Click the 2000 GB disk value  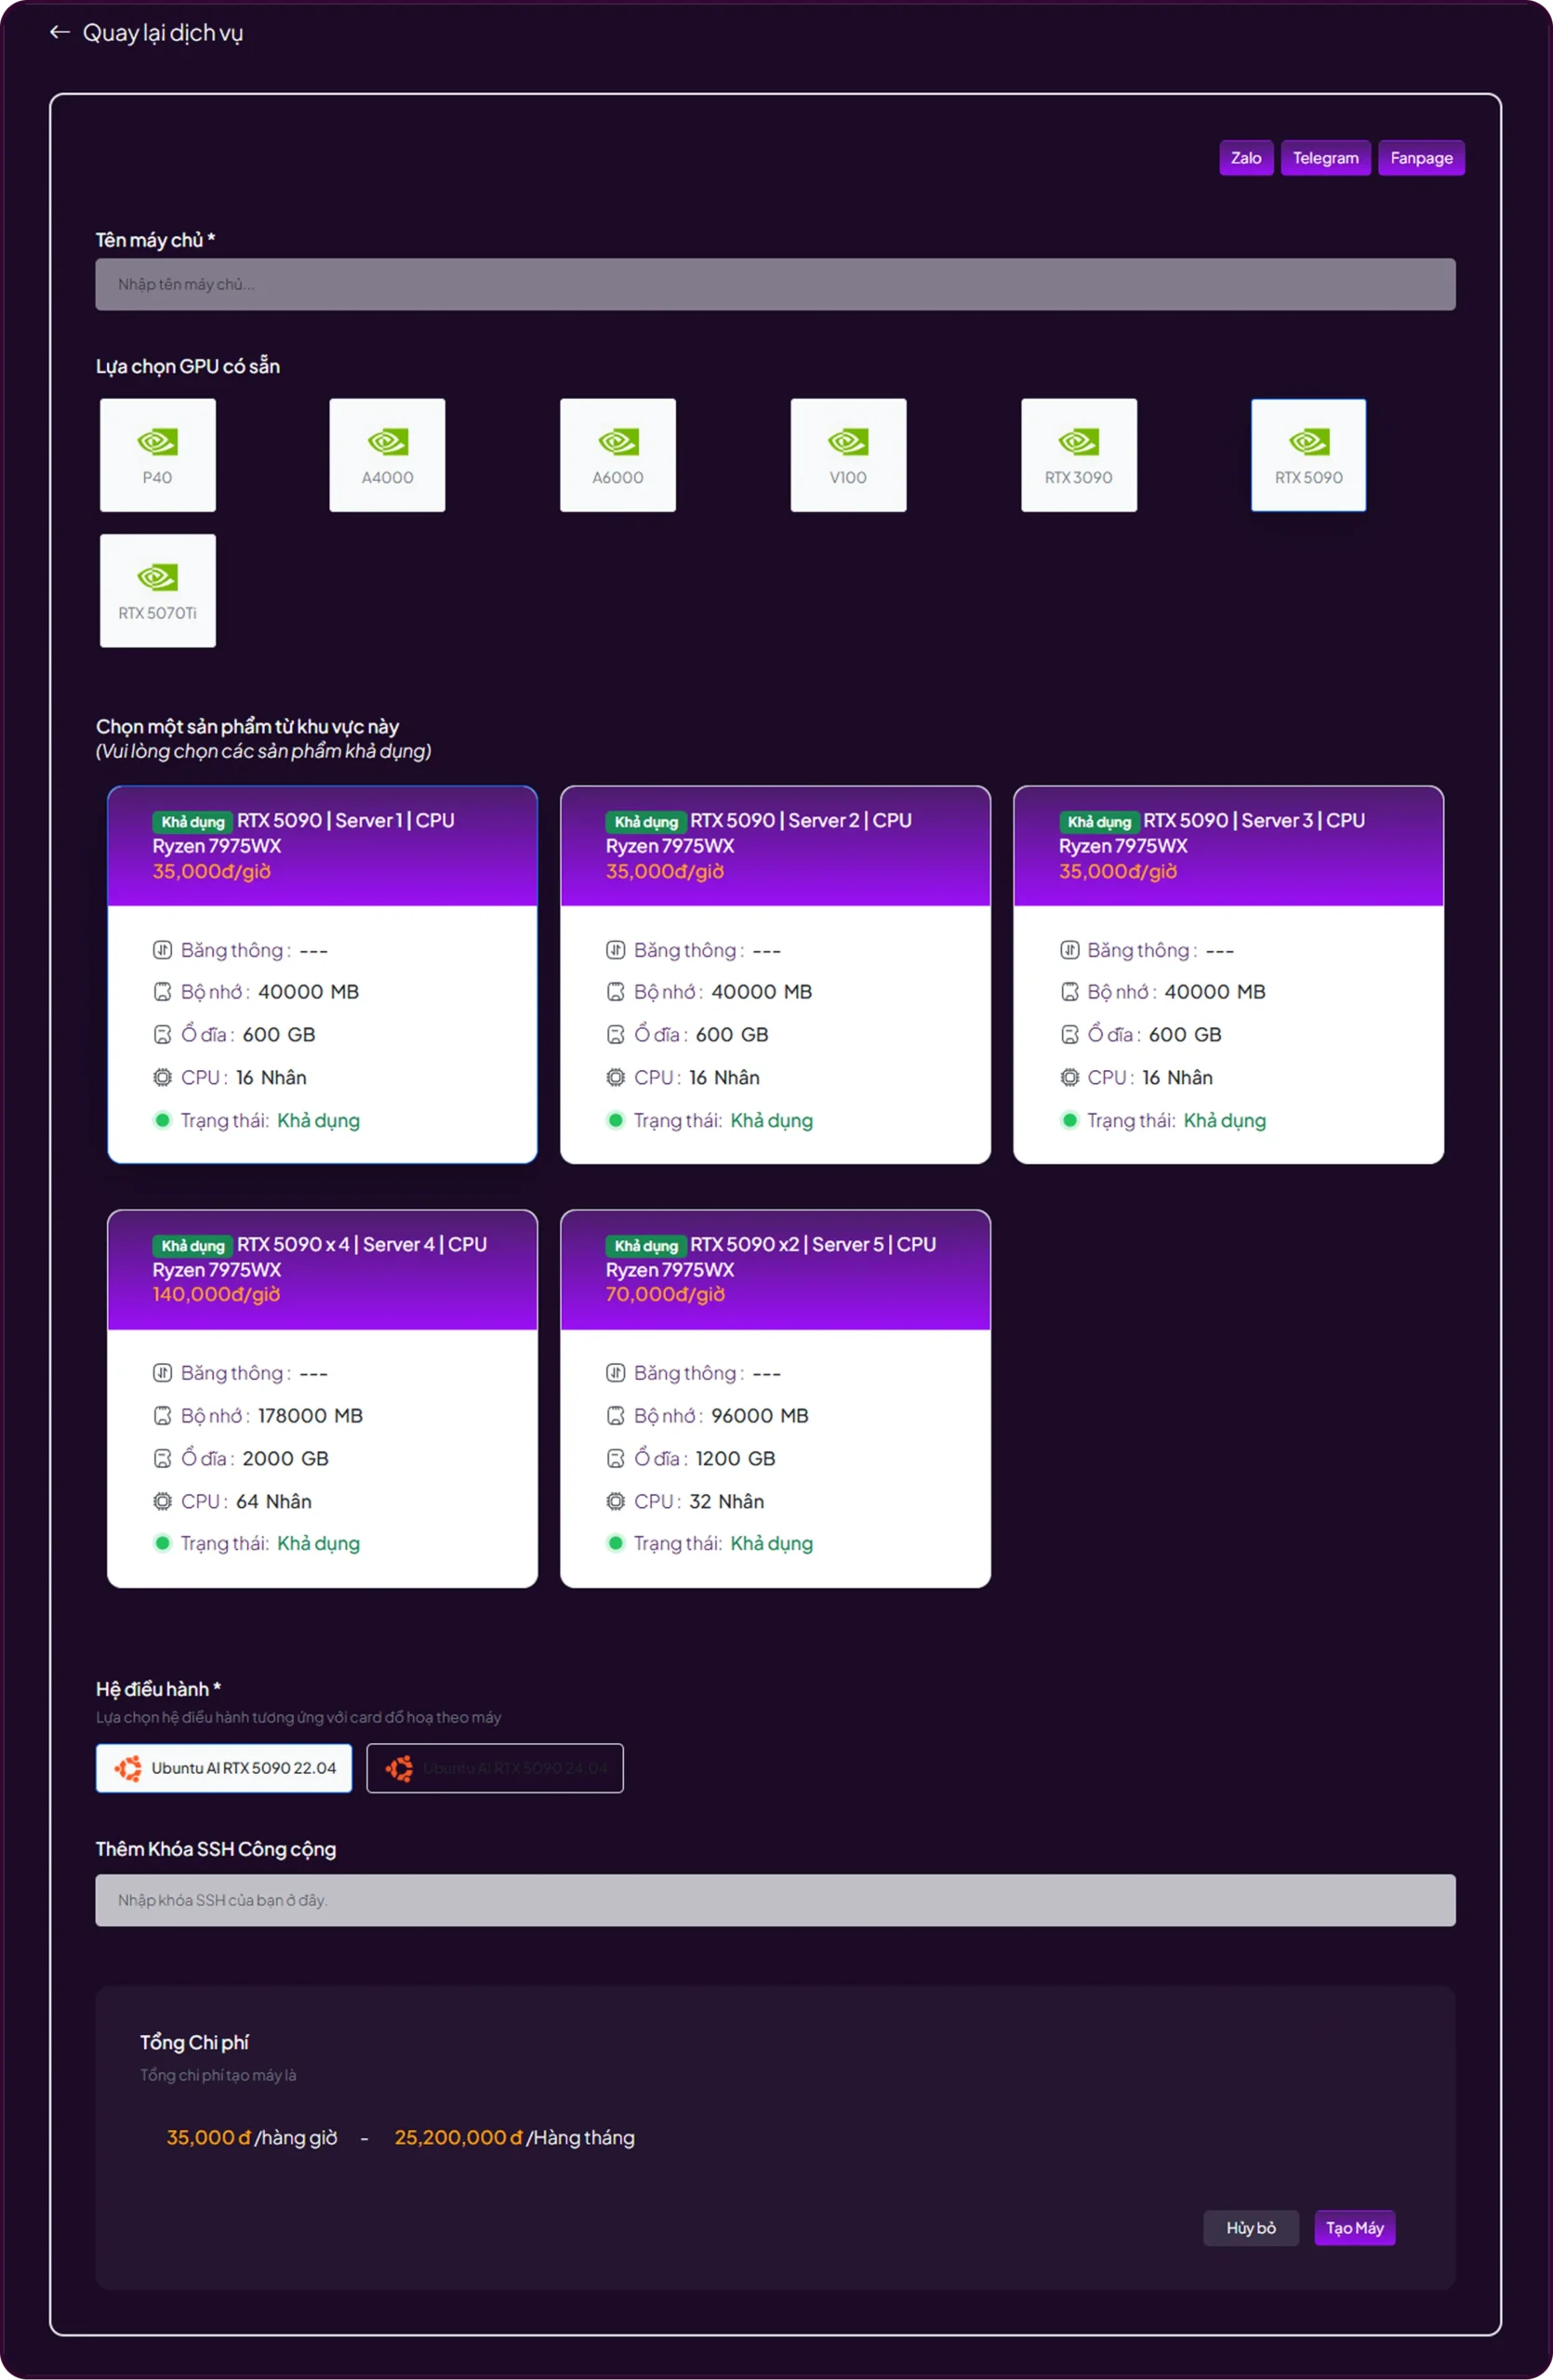pyautogui.click(x=285, y=1458)
